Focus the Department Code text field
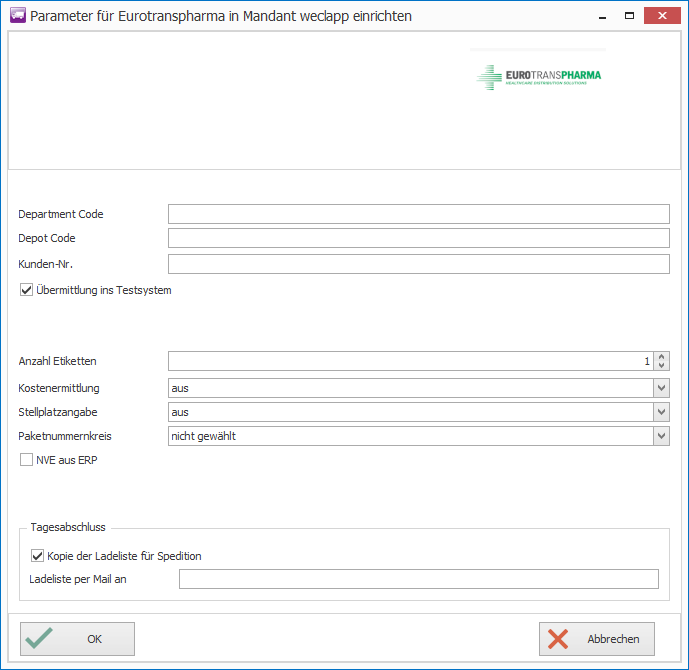Viewport: 689px width, 670px height. coord(418,214)
